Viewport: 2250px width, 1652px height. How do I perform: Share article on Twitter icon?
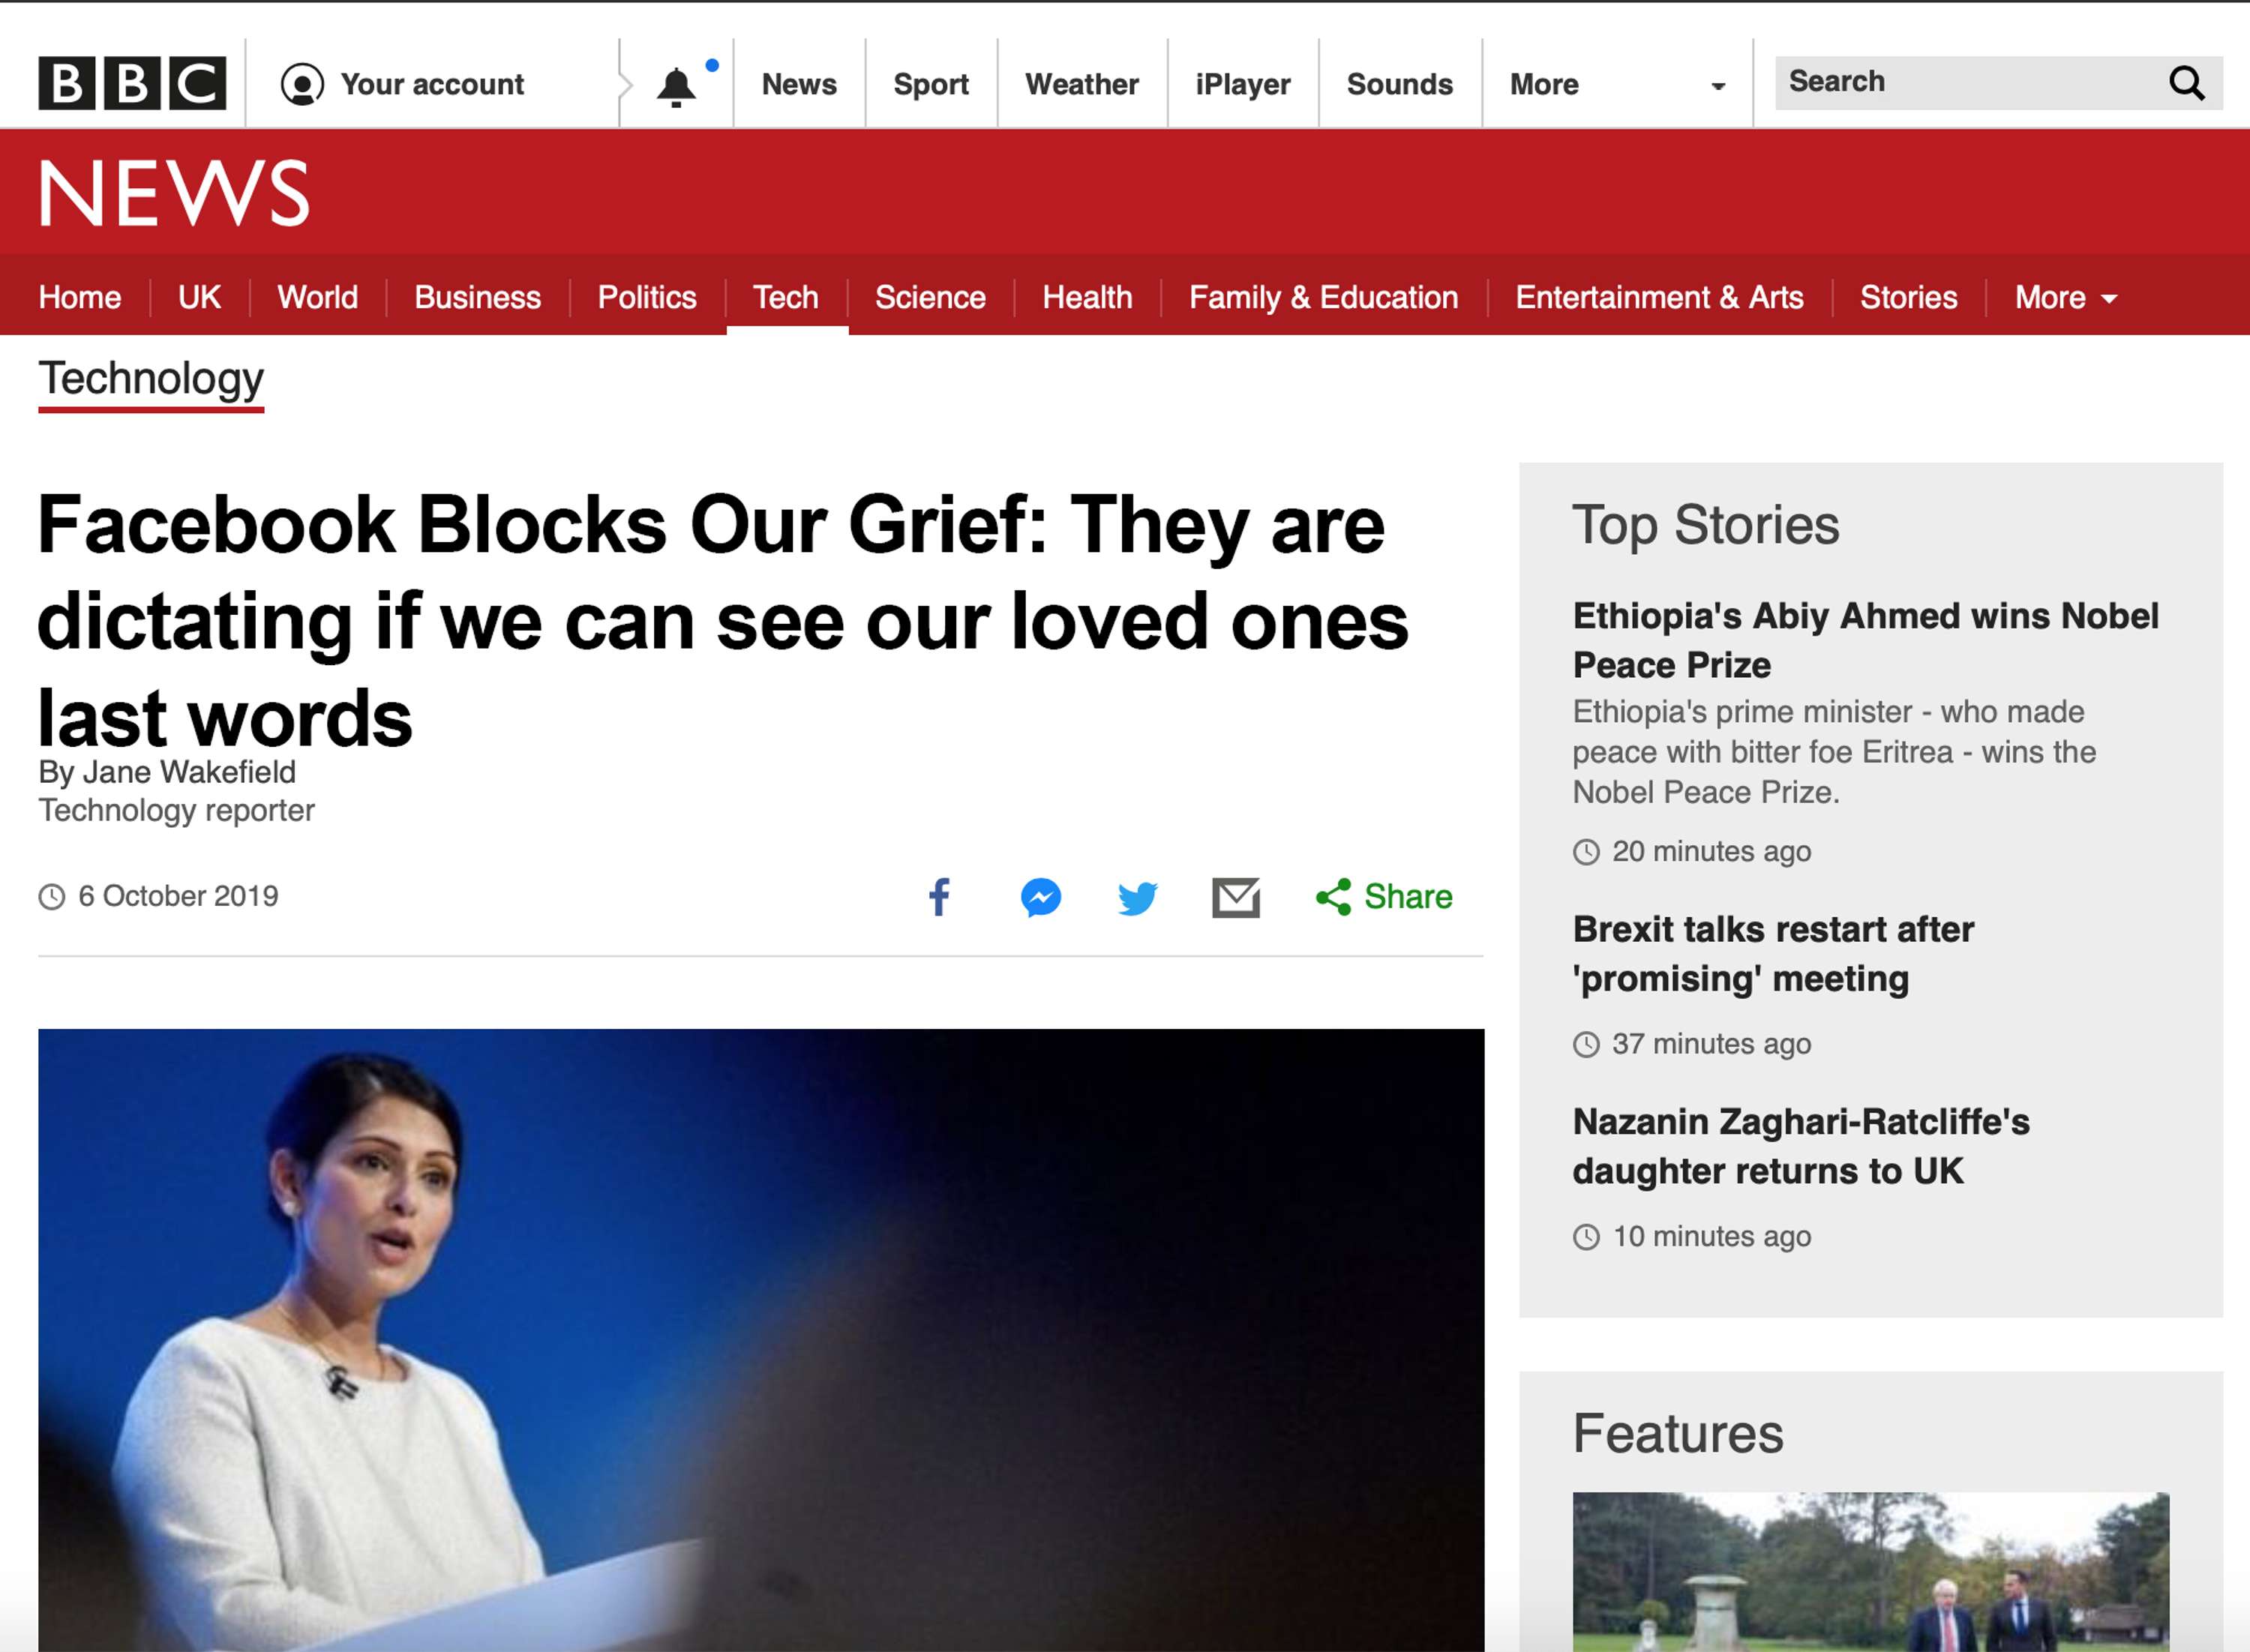pos(1138,898)
